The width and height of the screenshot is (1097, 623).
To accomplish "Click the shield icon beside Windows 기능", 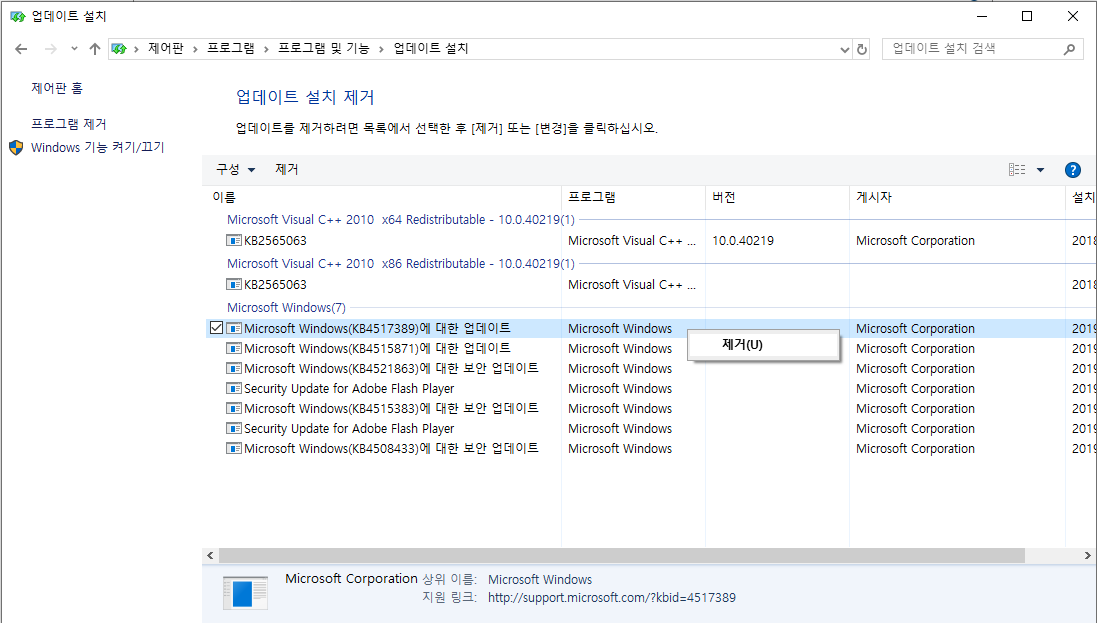I will coord(16,148).
